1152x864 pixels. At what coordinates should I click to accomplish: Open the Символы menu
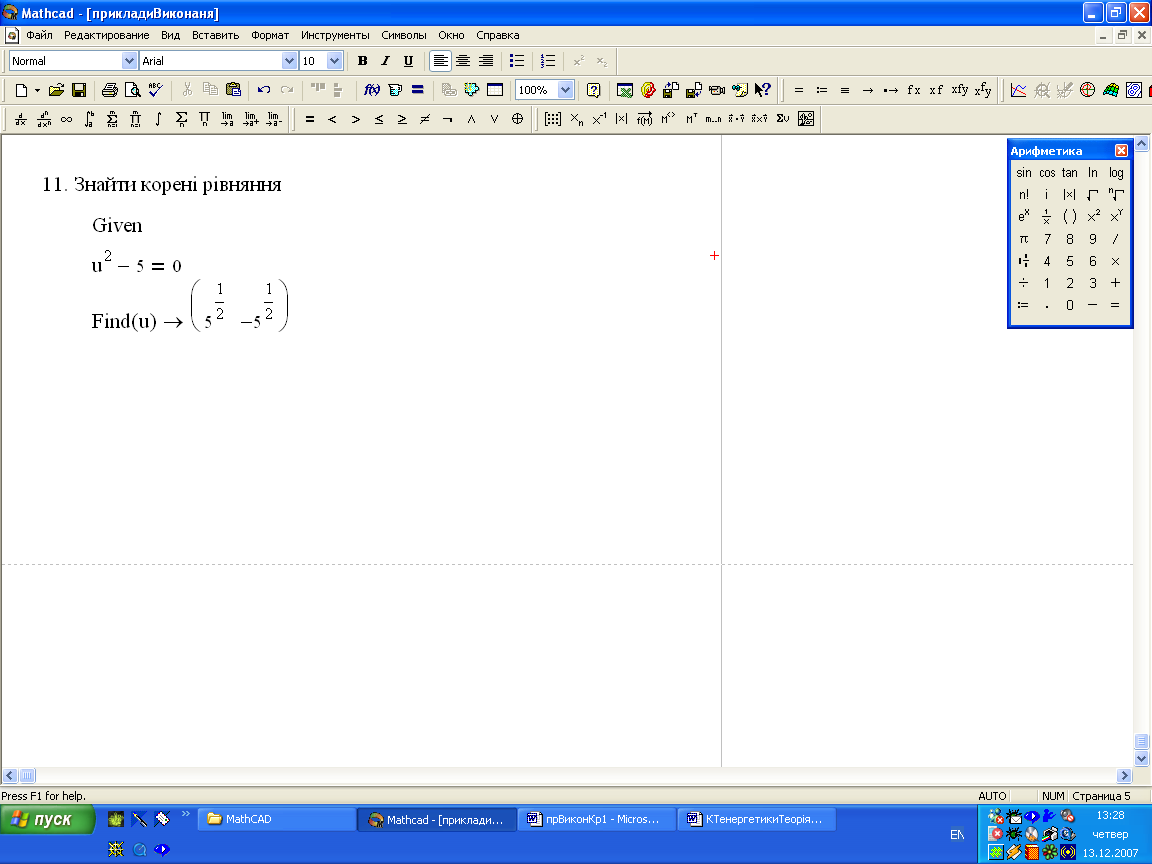403,35
